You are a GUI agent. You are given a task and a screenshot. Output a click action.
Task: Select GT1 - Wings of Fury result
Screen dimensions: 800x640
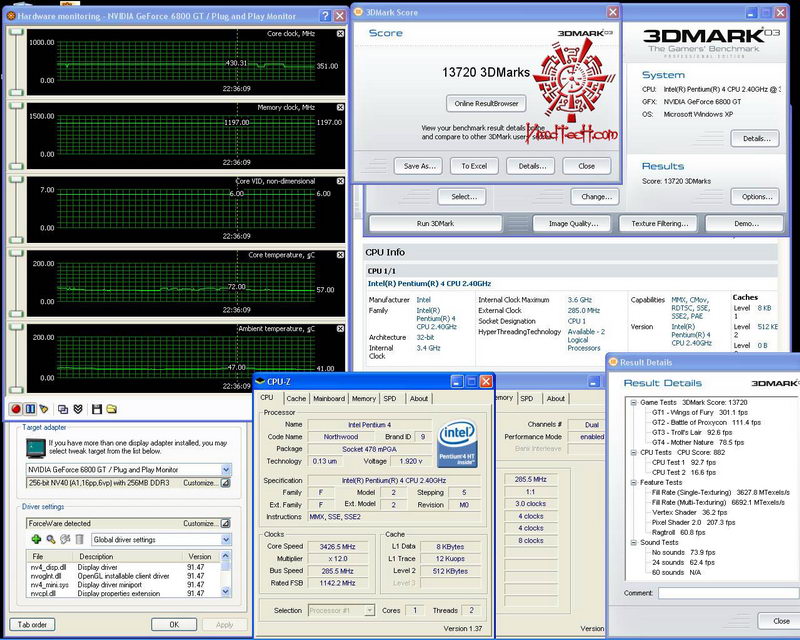tap(699, 412)
